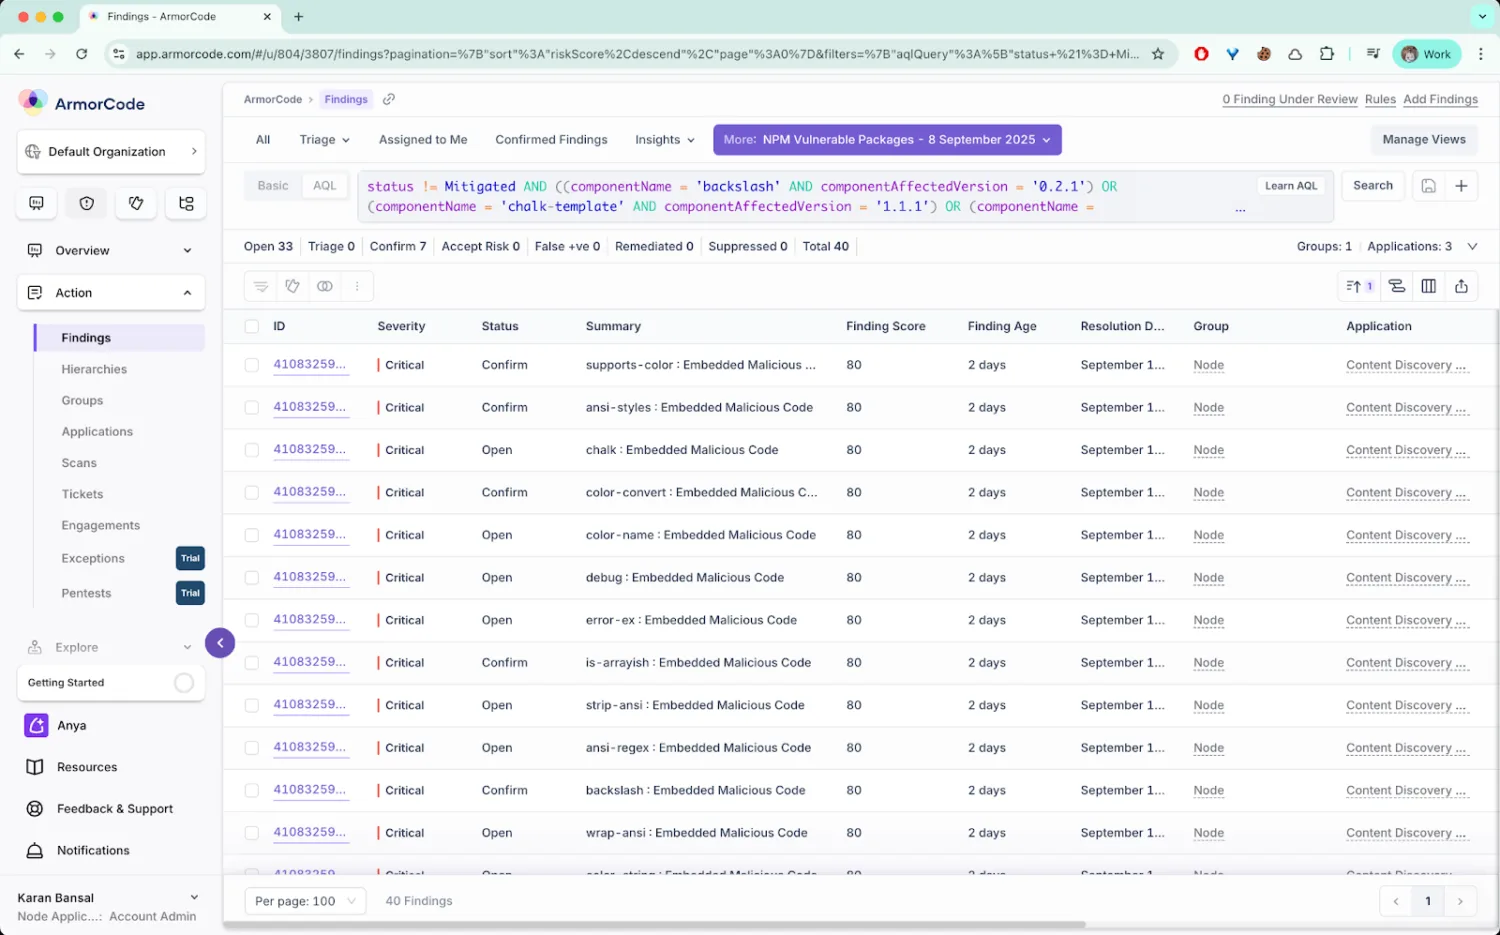Copy link icon next to Findings breadcrumb
The height and width of the screenshot is (935, 1500).
pos(389,99)
